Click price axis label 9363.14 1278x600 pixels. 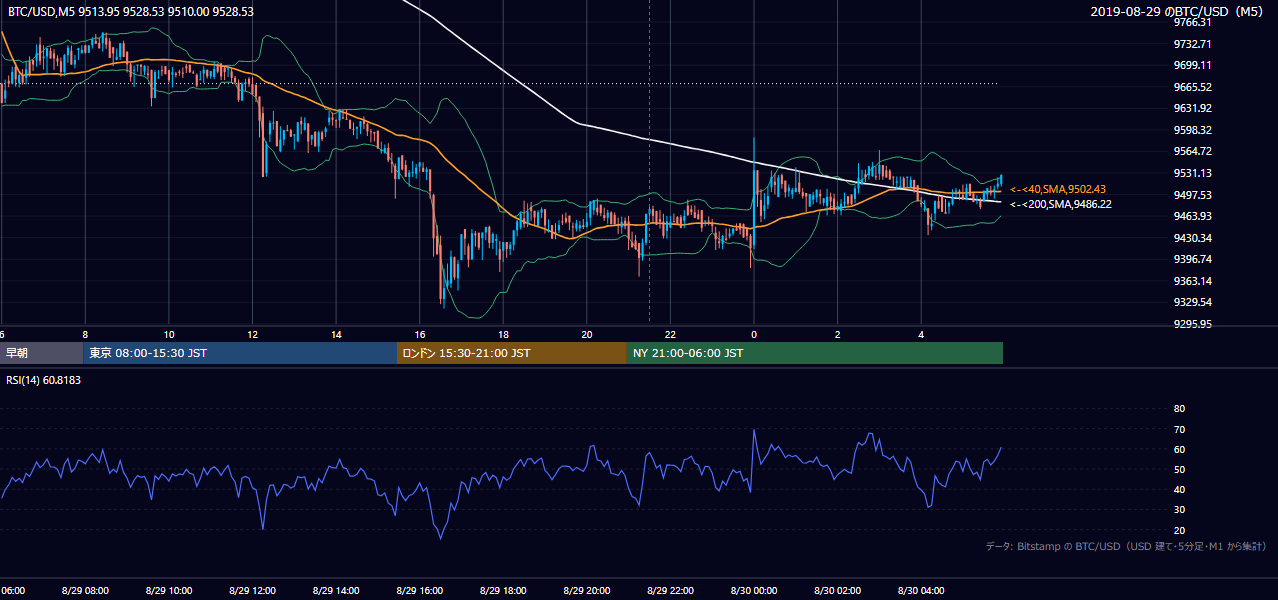(x=1192, y=281)
